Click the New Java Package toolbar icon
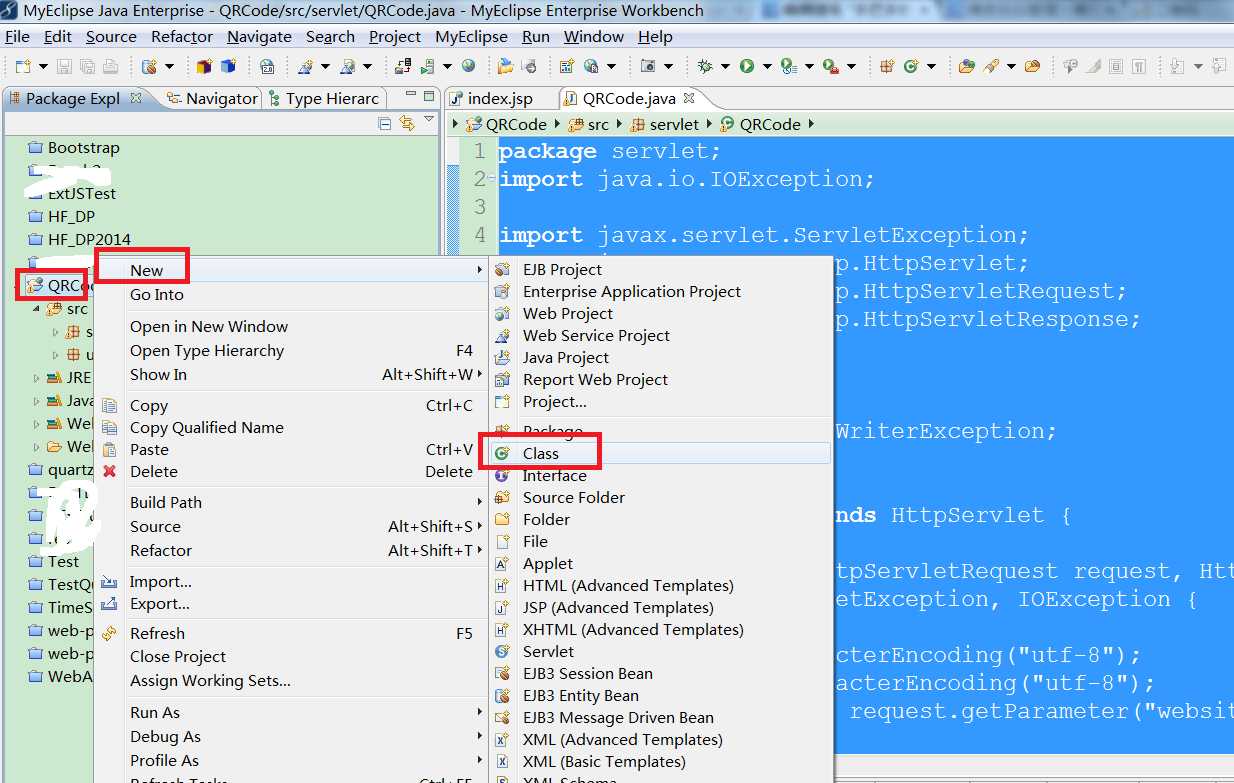 pyautogui.click(x=886, y=67)
